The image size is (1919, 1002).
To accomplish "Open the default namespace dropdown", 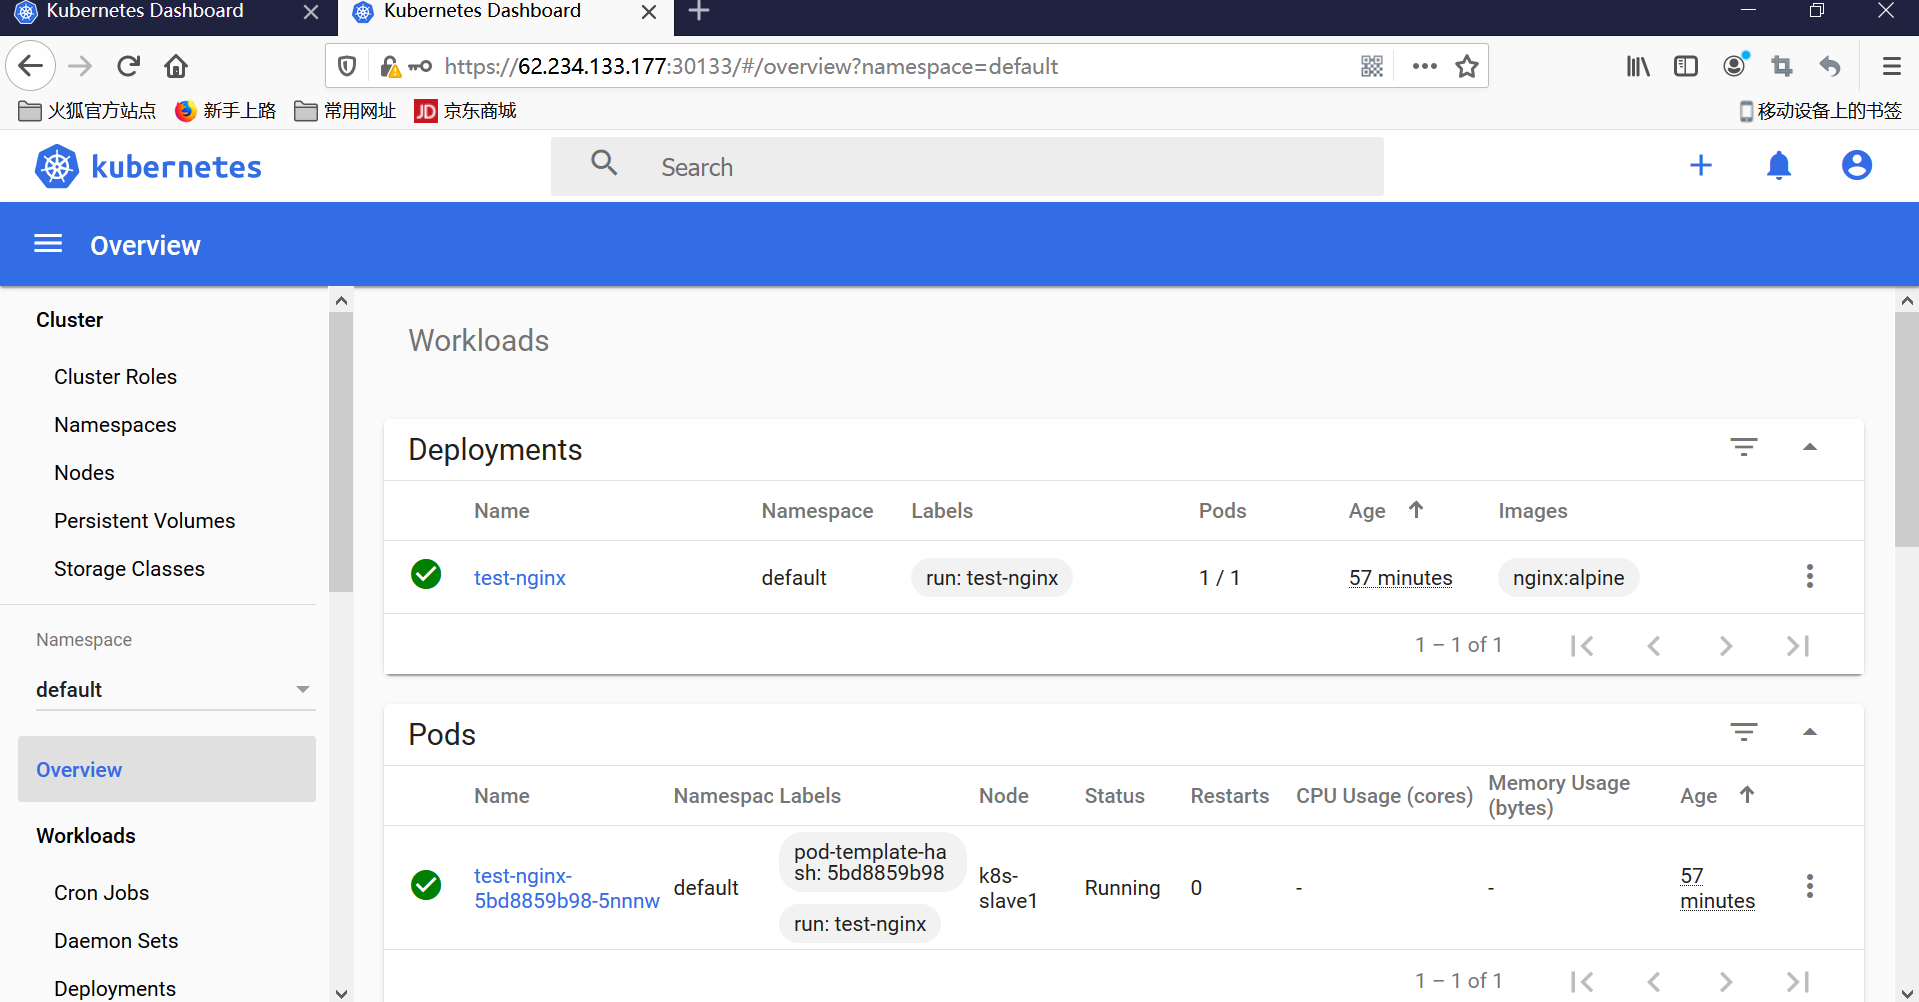I will [x=175, y=689].
